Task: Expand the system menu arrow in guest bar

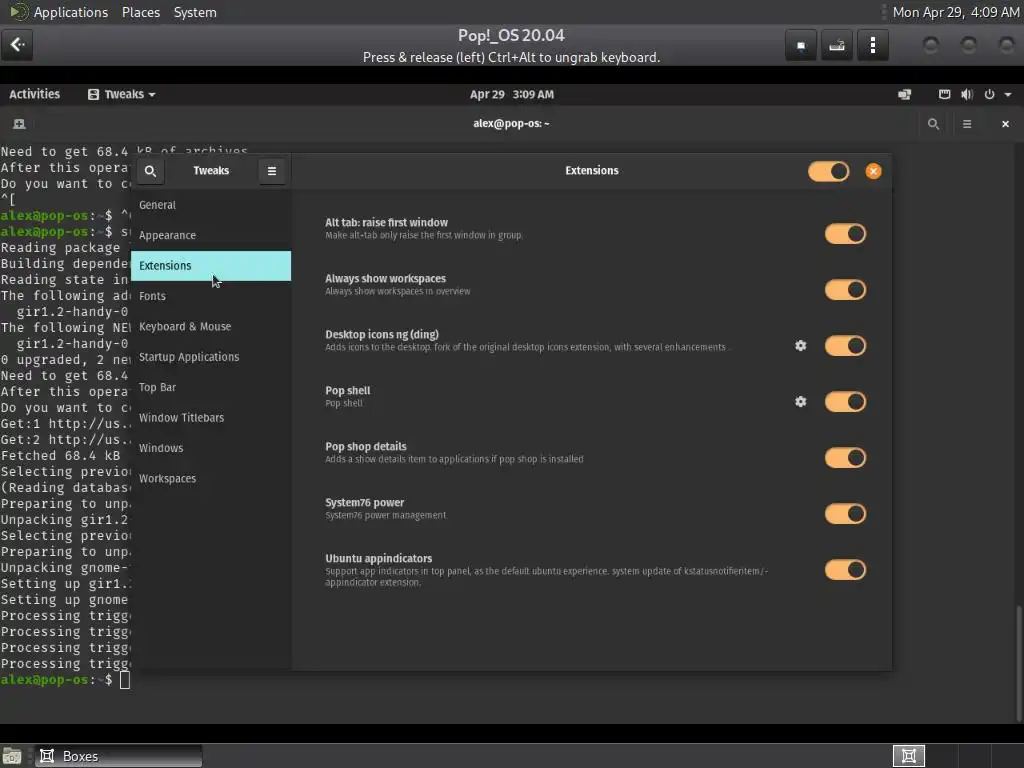Action: click(1008, 95)
